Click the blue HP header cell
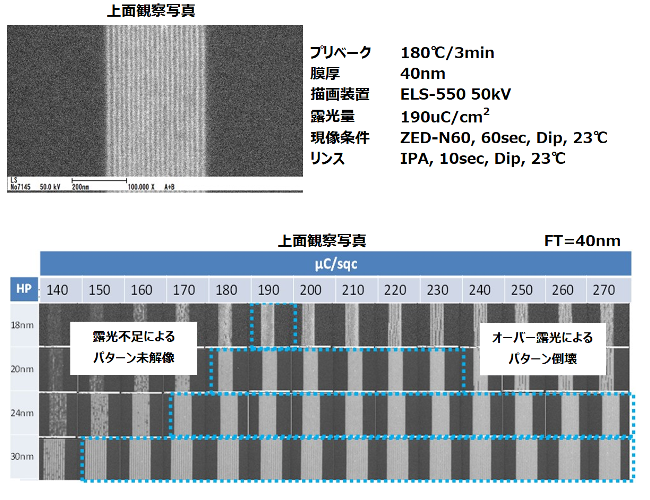The image size is (650, 500). (x=23, y=289)
